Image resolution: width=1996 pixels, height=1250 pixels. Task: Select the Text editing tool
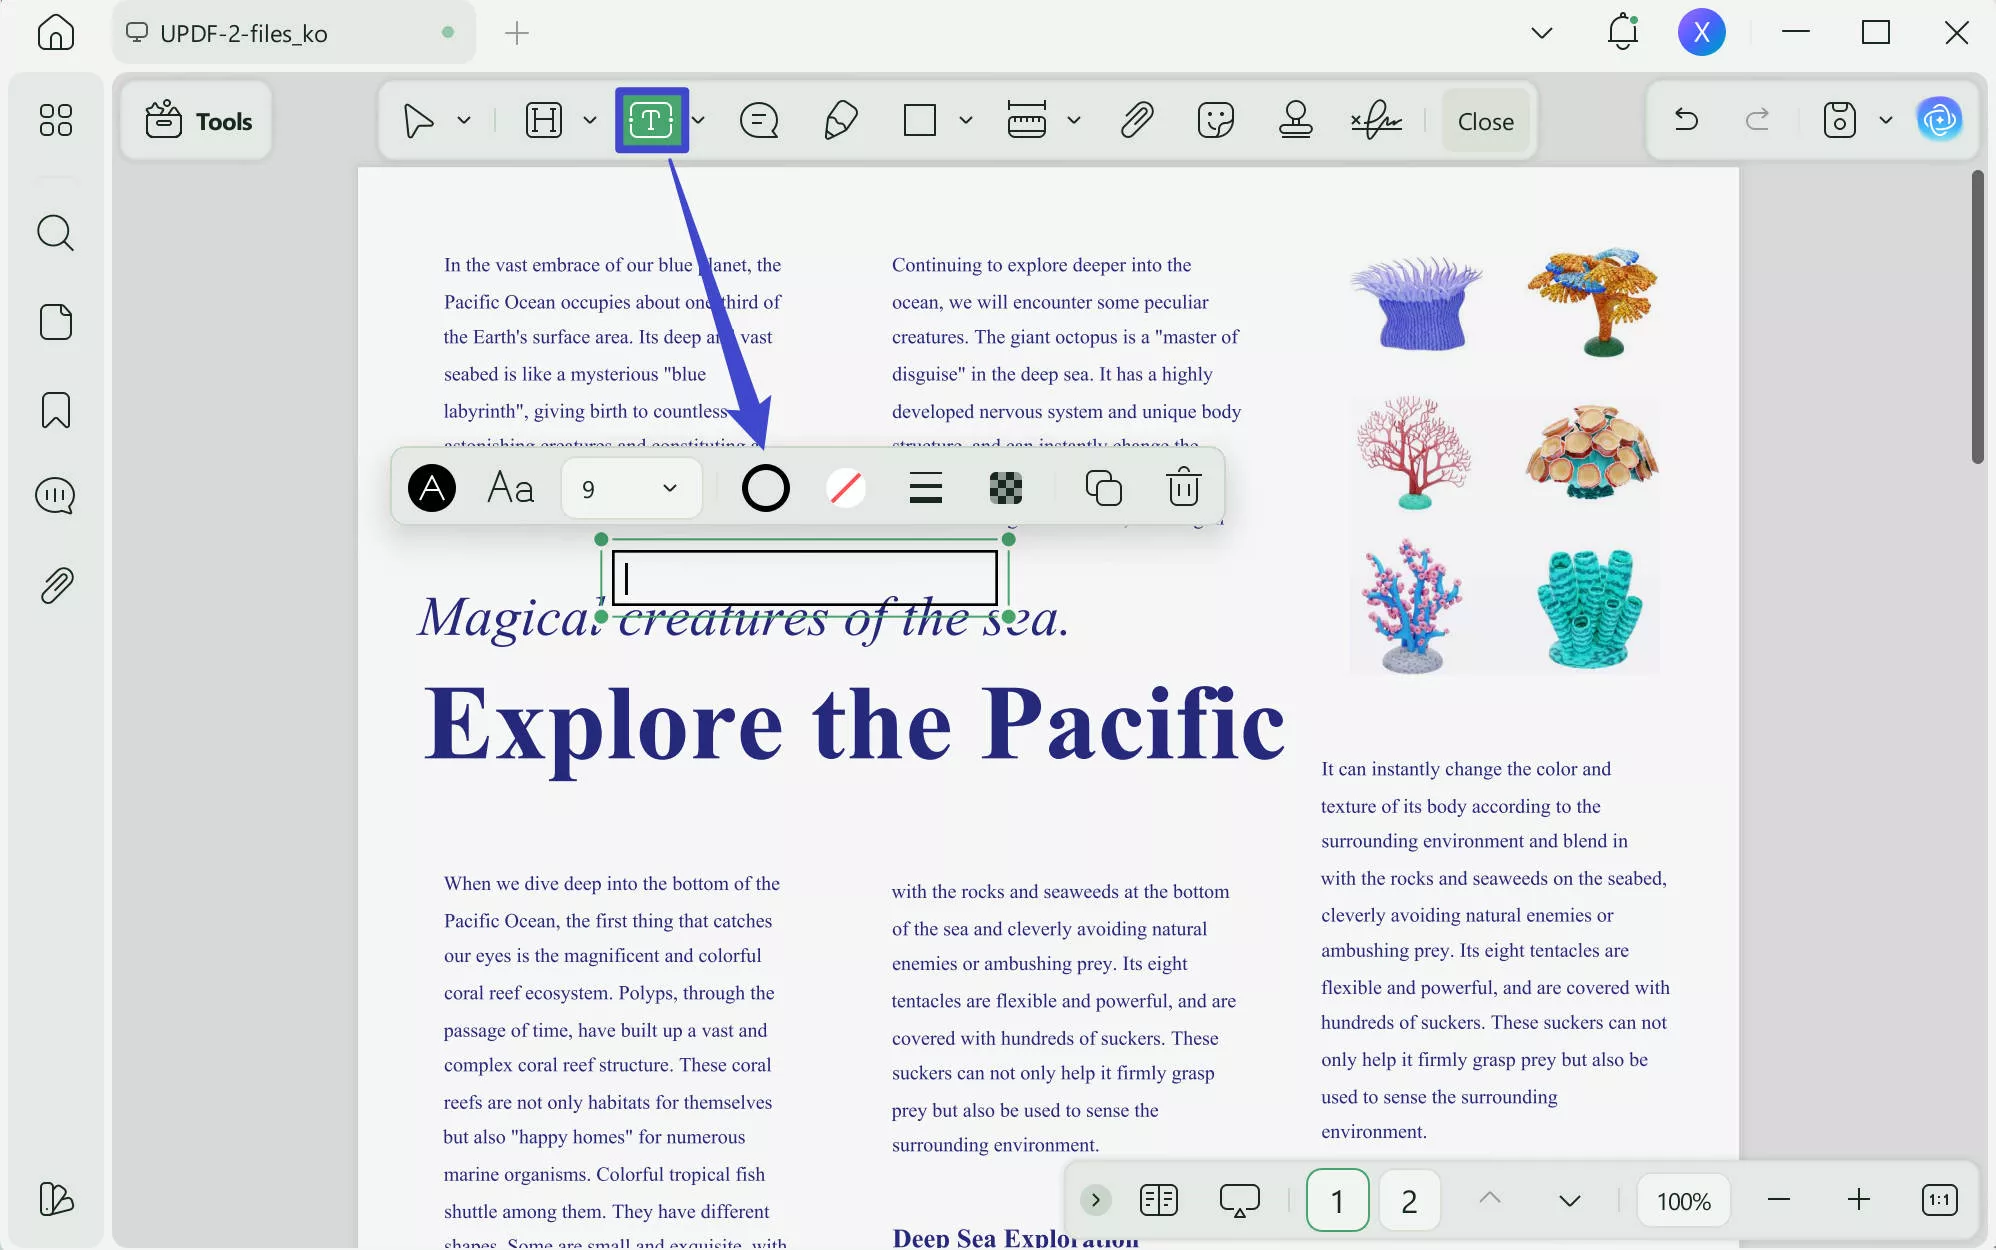(650, 120)
